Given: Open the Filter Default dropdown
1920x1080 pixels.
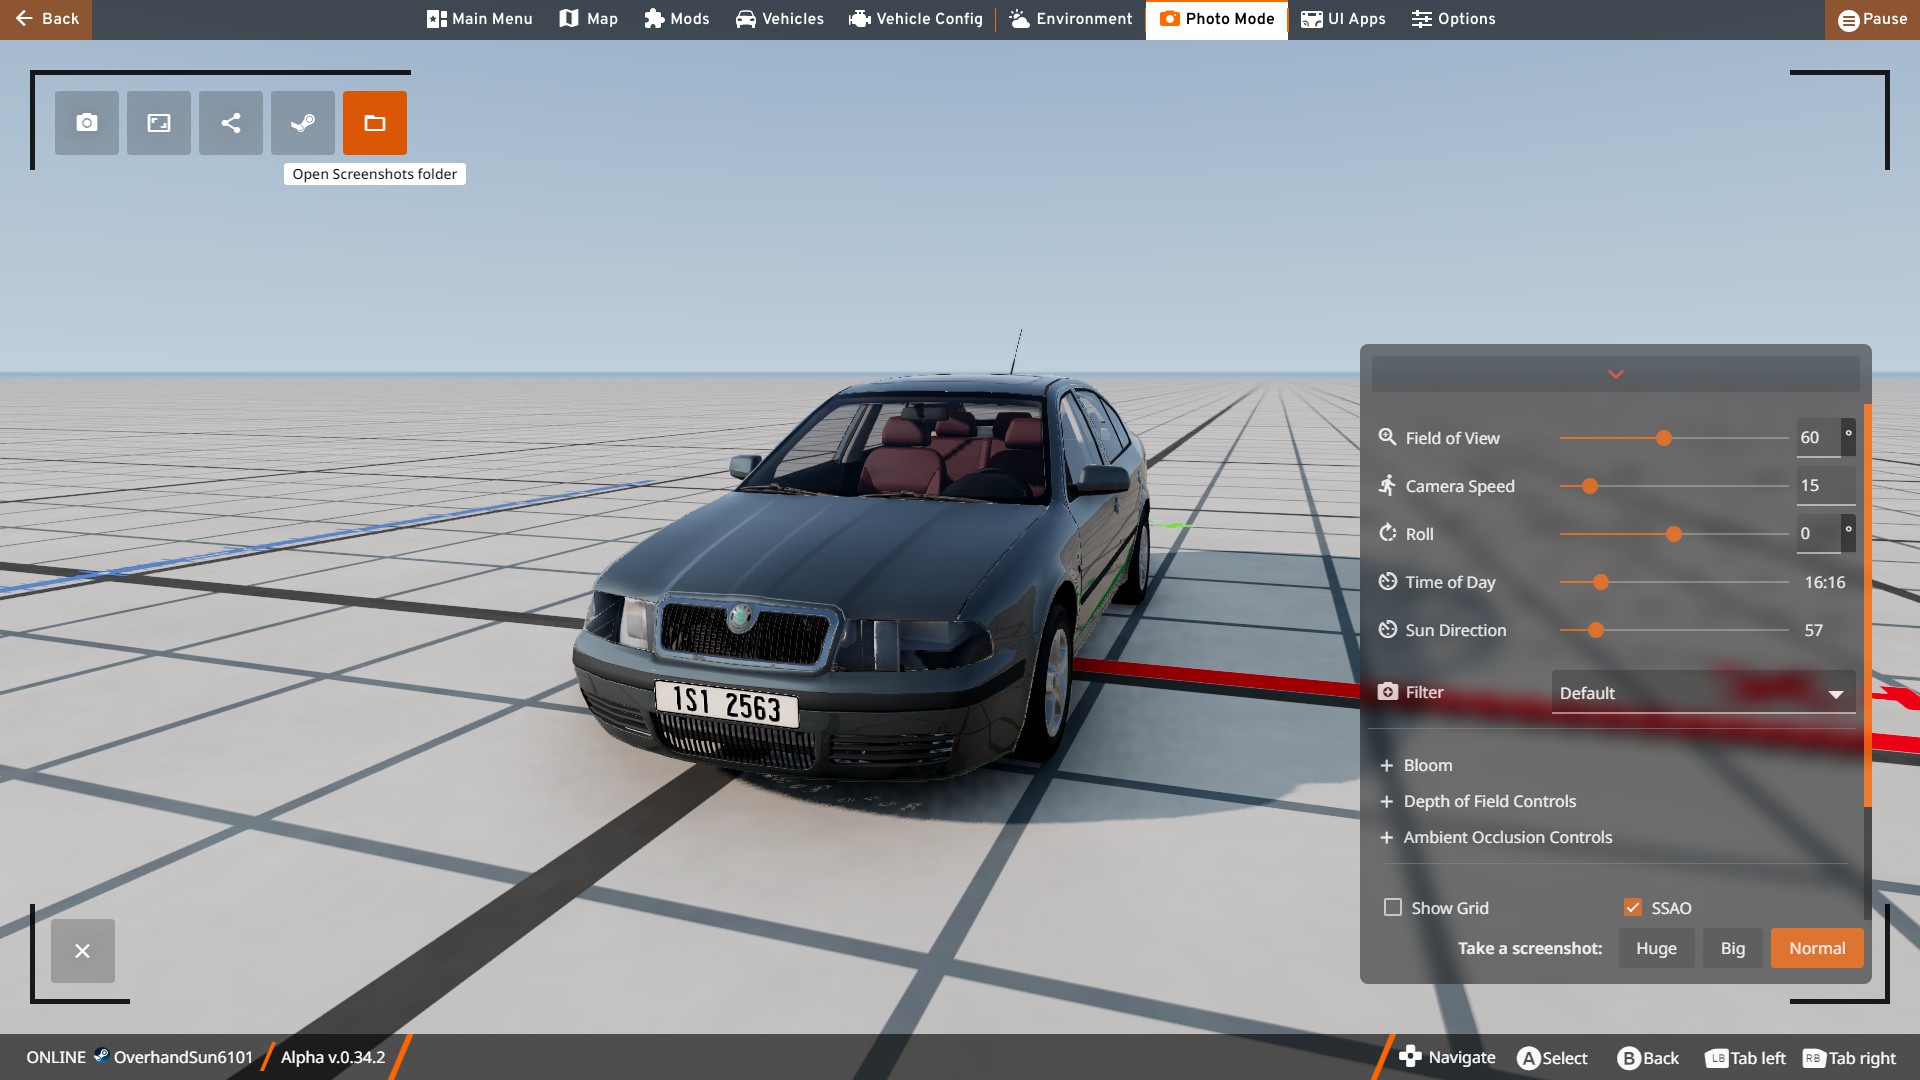Looking at the screenshot, I should 1702,693.
